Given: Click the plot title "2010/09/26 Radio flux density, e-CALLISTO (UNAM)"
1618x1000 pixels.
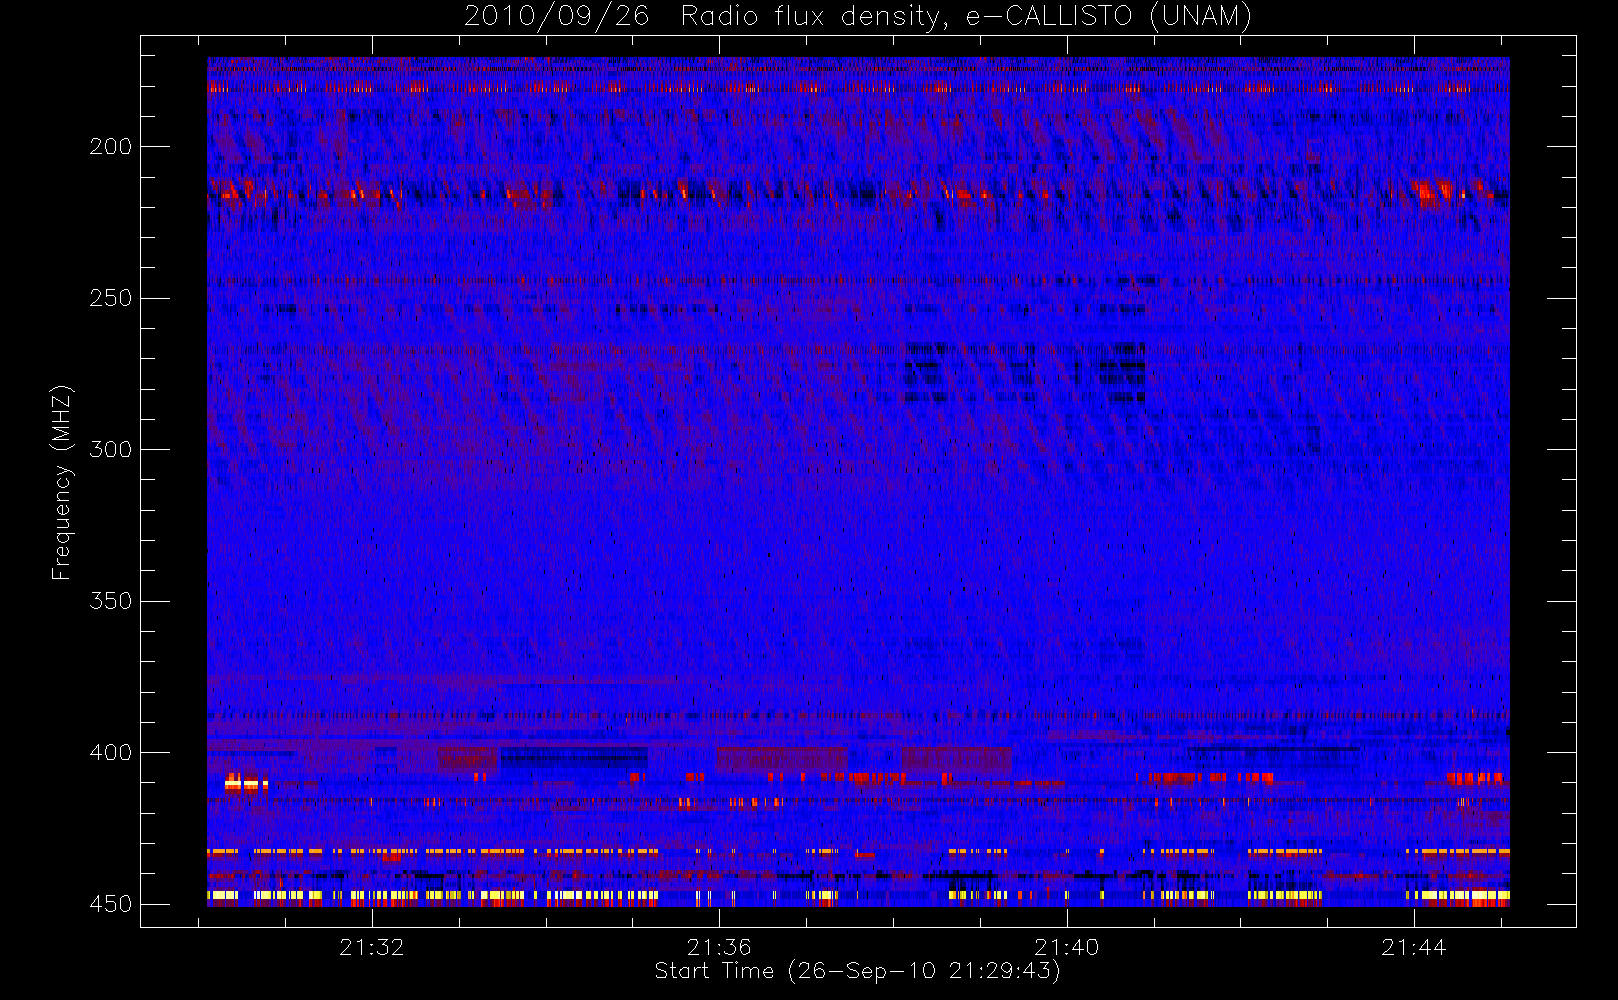Looking at the screenshot, I should coord(858,16).
